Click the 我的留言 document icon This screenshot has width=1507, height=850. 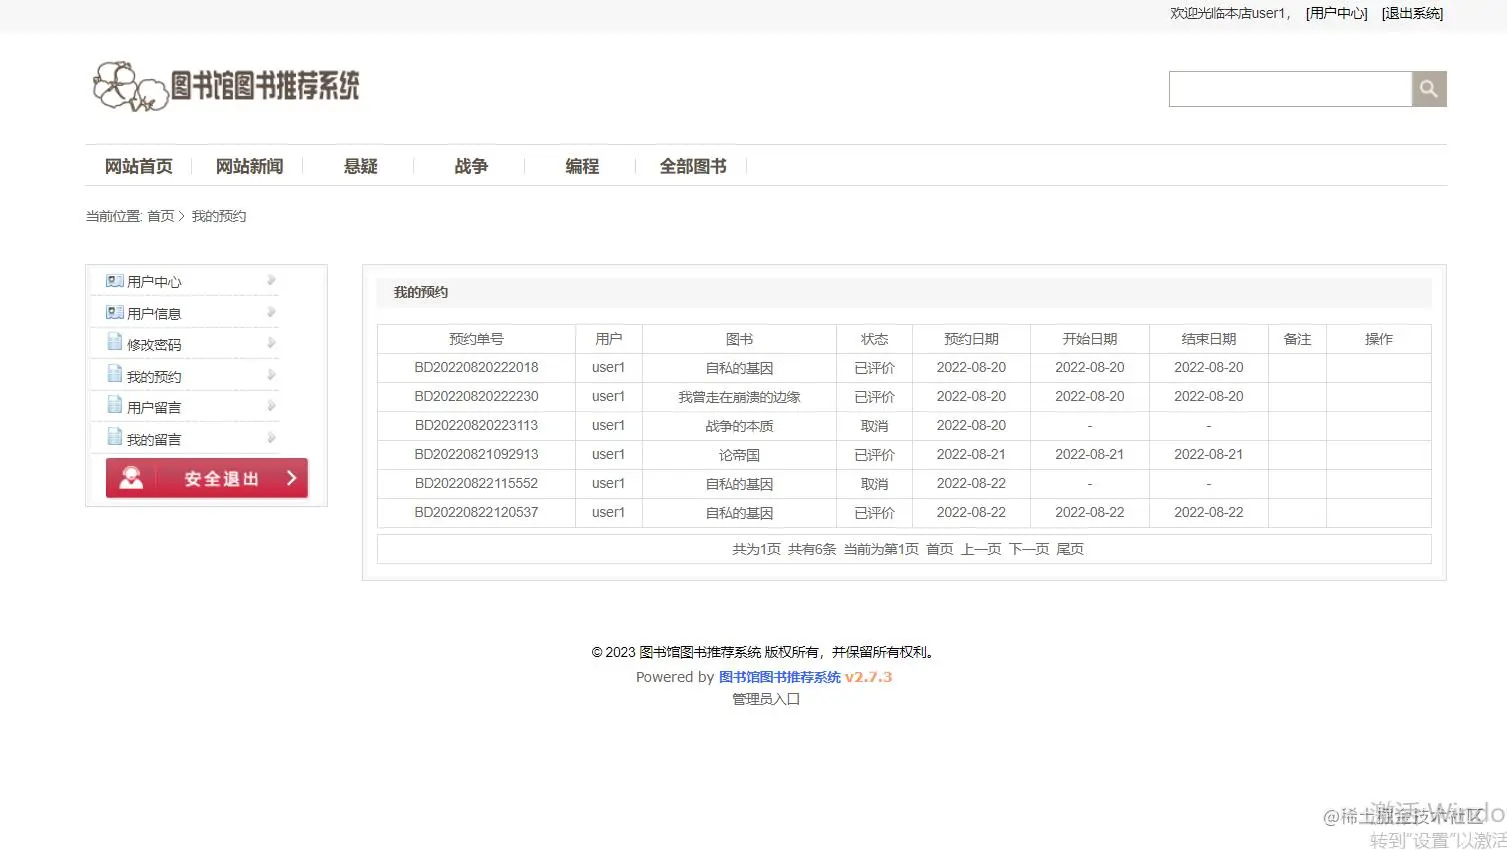coord(115,438)
